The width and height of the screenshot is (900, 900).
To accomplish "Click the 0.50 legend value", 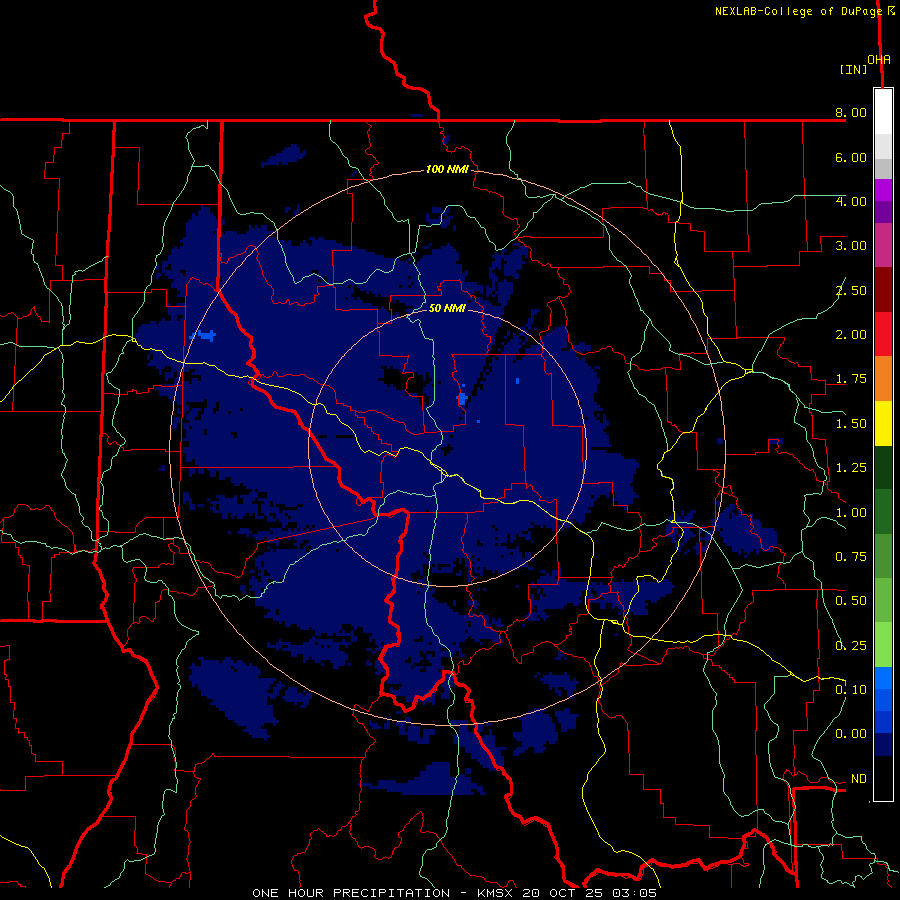I will 851,601.
